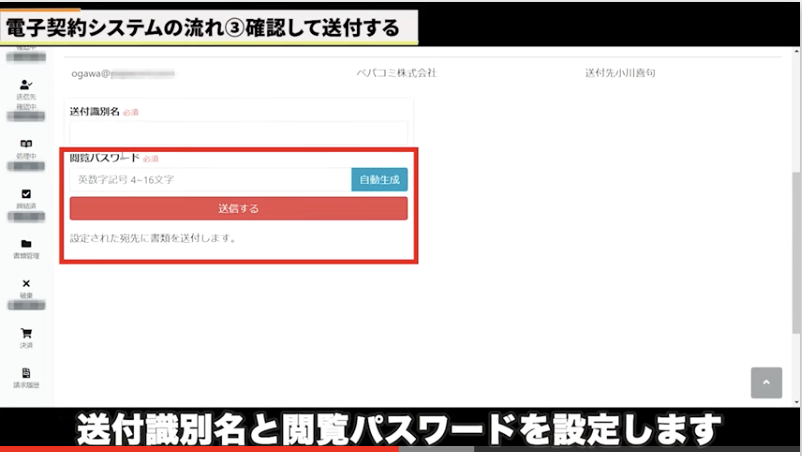Image resolution: width=802 pixels, height=456 pixels.
Task: Click the 送付識別名 field label
Action: click(x=95, y=111)
